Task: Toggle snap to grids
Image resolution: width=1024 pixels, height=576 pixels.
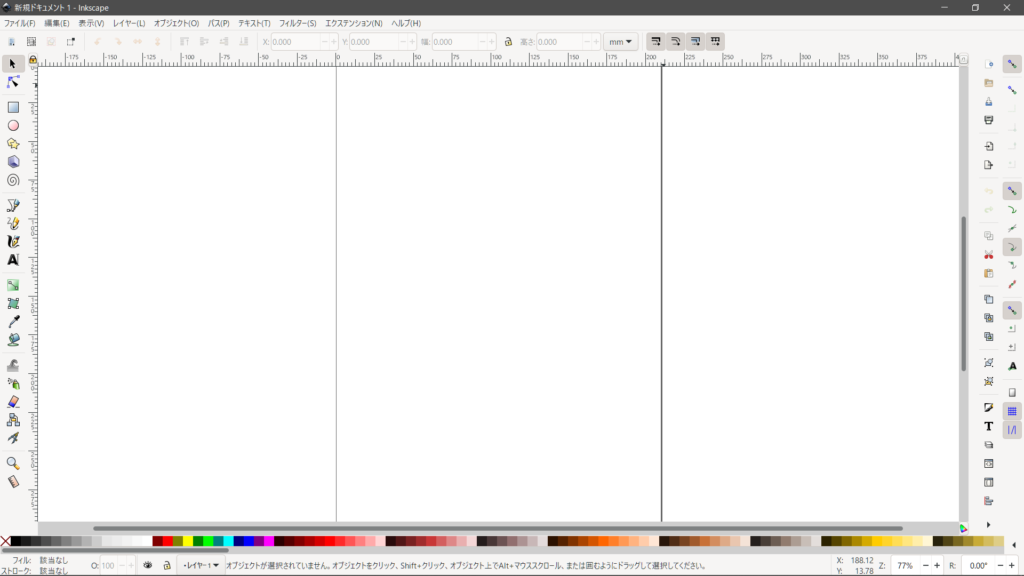Action: click(x=1012, y=411)
